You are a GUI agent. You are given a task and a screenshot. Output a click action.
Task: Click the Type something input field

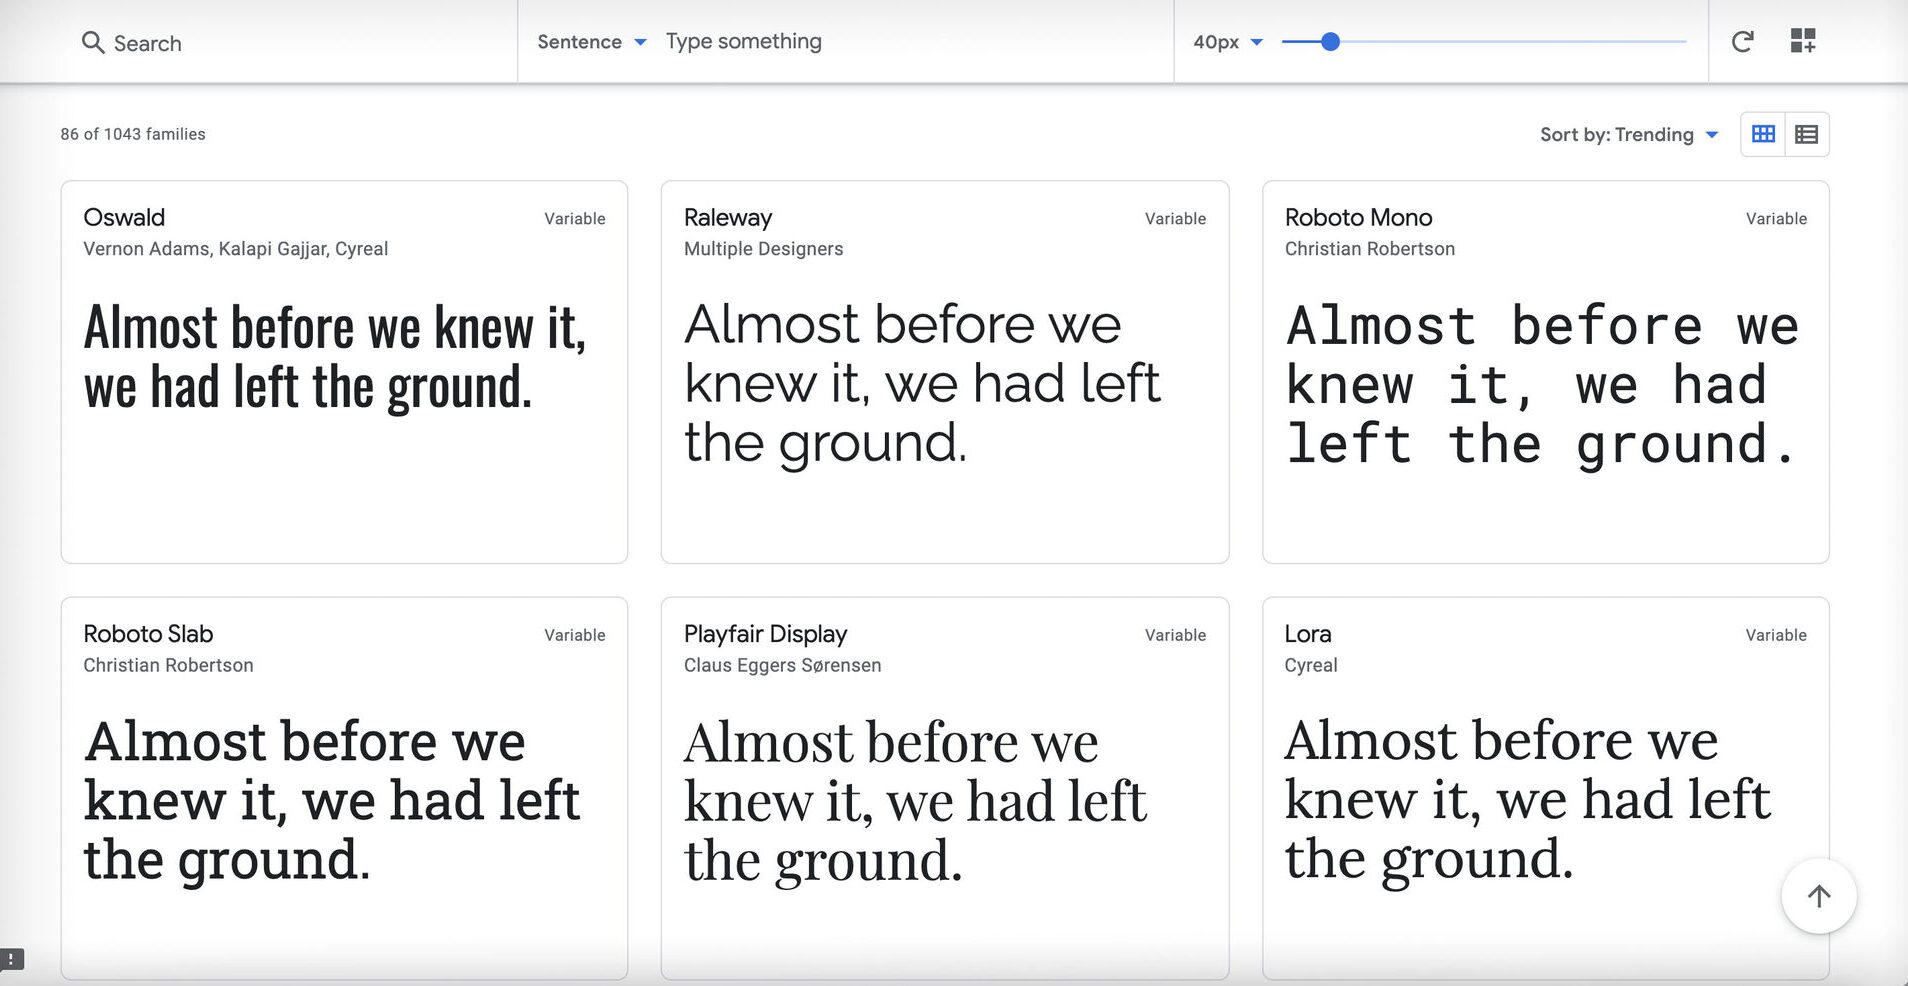point(744,41)
